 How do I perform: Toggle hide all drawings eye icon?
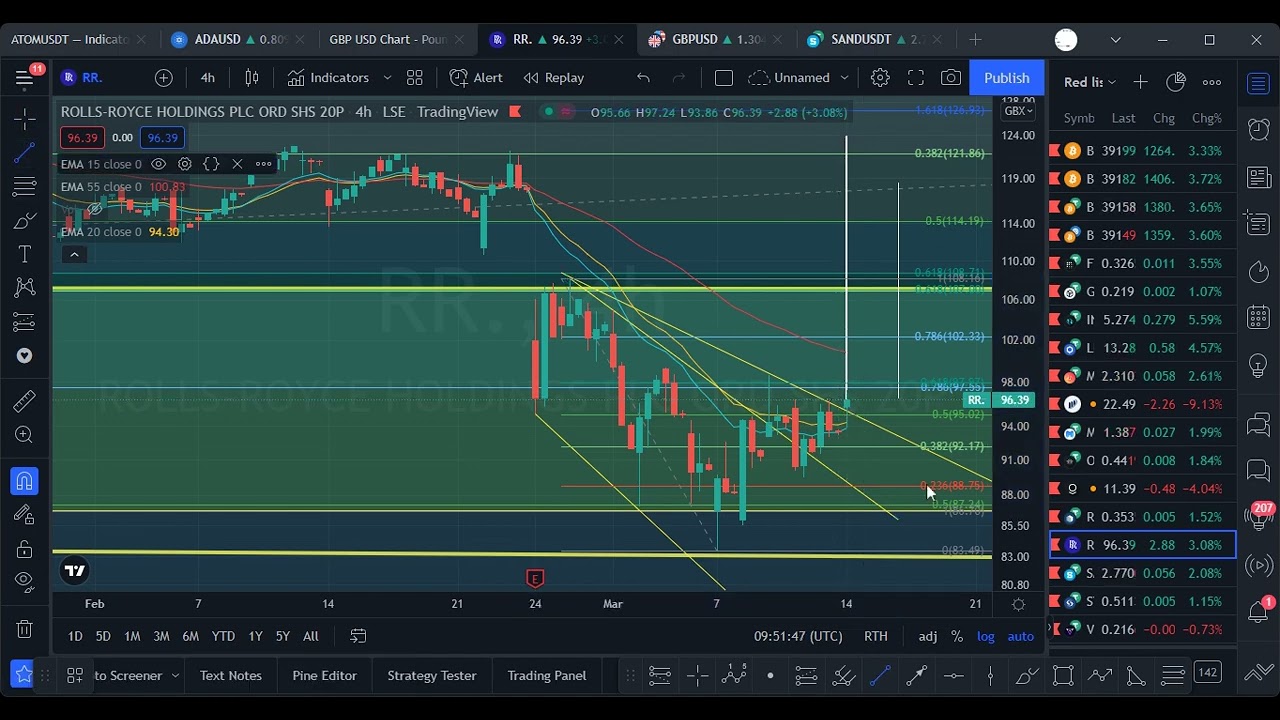point(25,582)
